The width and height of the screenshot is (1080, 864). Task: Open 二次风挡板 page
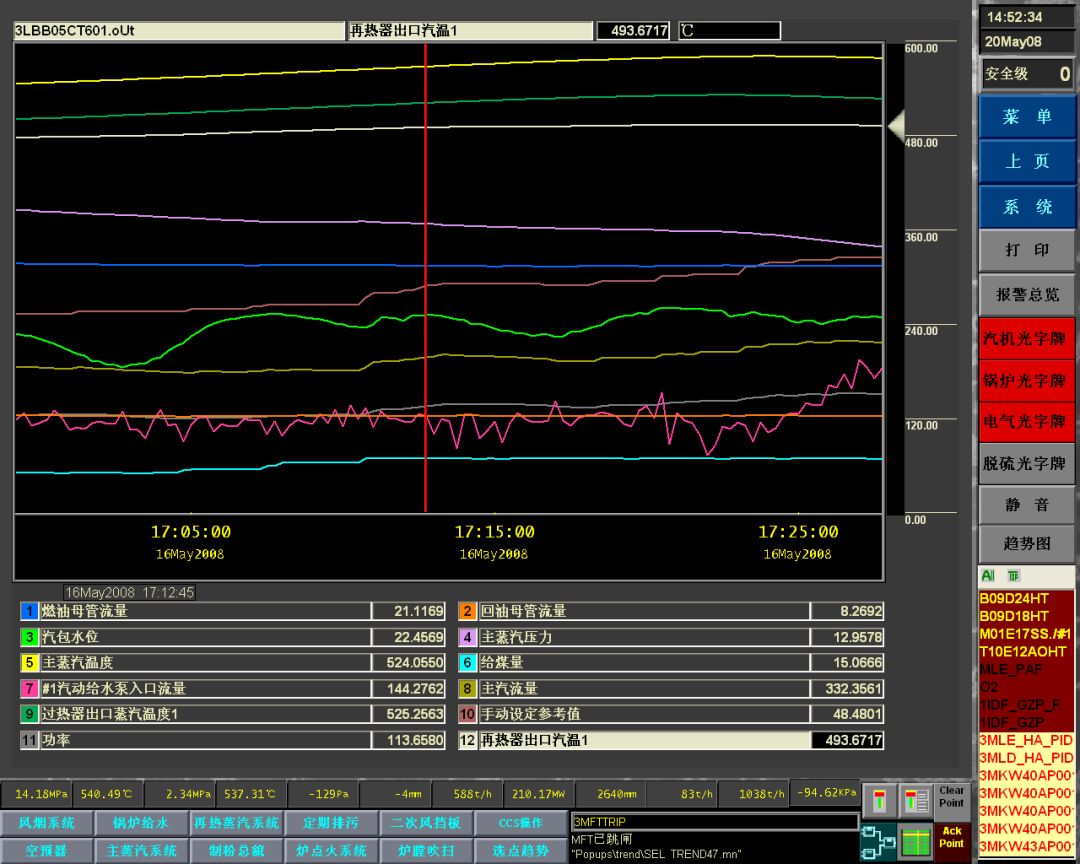pyautogui.click(x=426, y=823)
